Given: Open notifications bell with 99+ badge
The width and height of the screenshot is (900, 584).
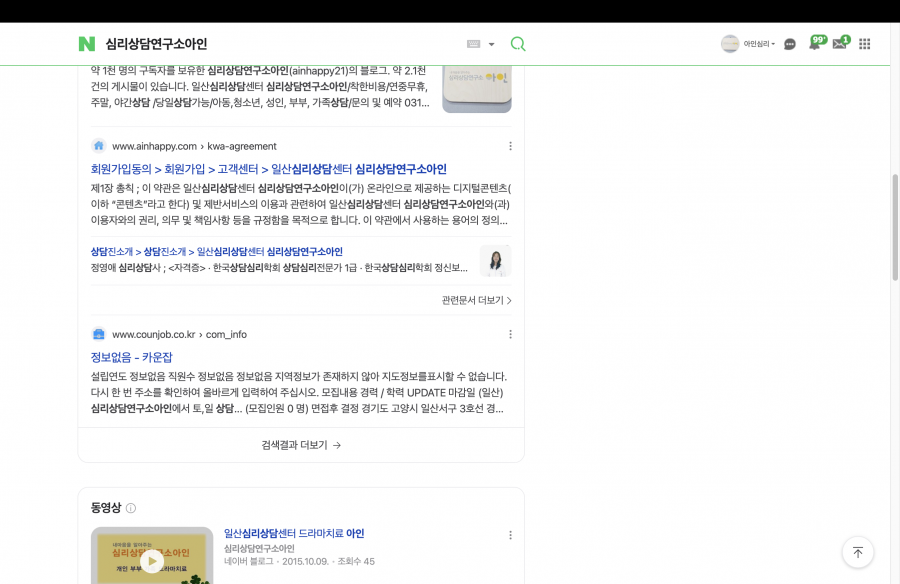Looking at the screenshot, I should tap(815, 44).
